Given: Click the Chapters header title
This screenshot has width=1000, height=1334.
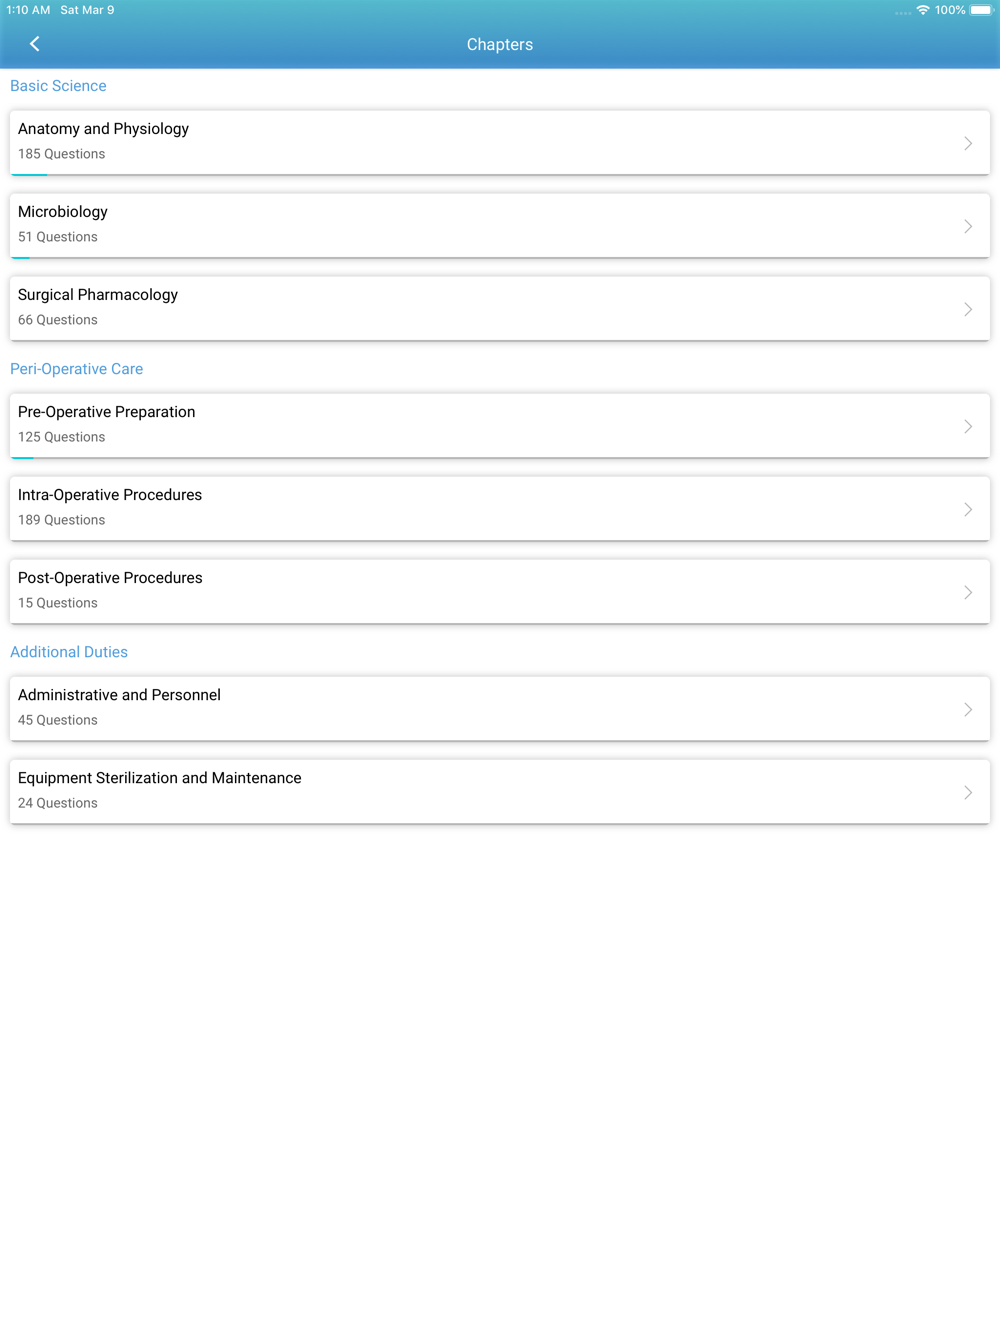Looking at the screenshot, I should (500, 44).
